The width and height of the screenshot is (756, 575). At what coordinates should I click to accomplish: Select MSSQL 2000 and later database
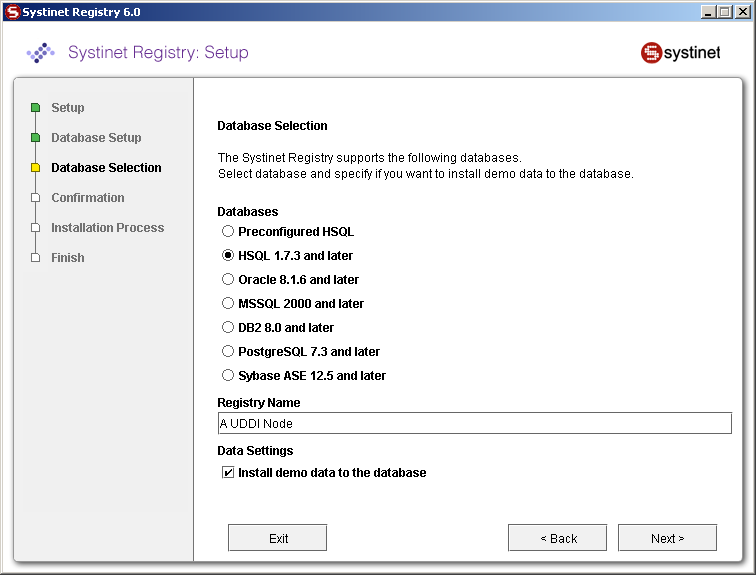228,304
